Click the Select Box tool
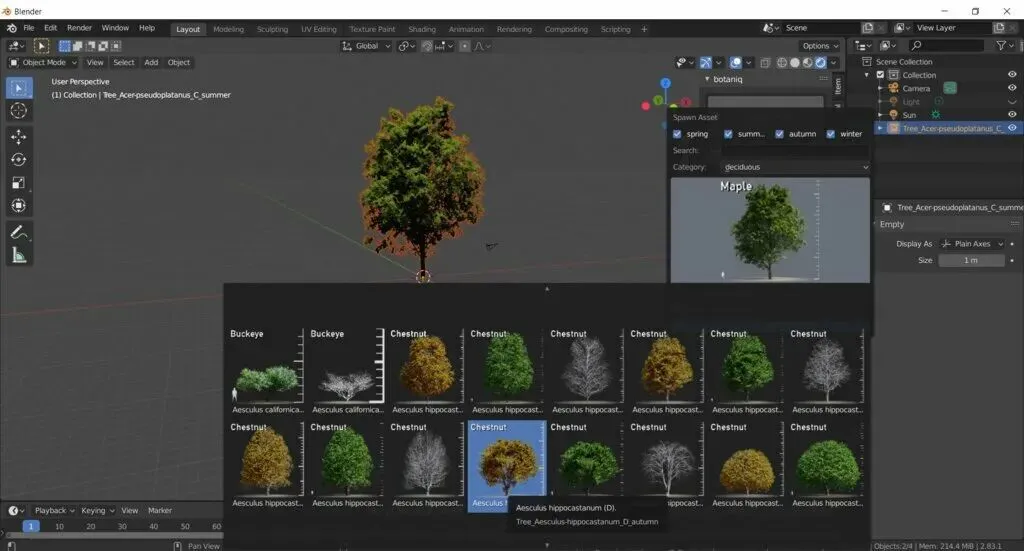Viewport: 1024px width, 551px height. coord(18,88)
